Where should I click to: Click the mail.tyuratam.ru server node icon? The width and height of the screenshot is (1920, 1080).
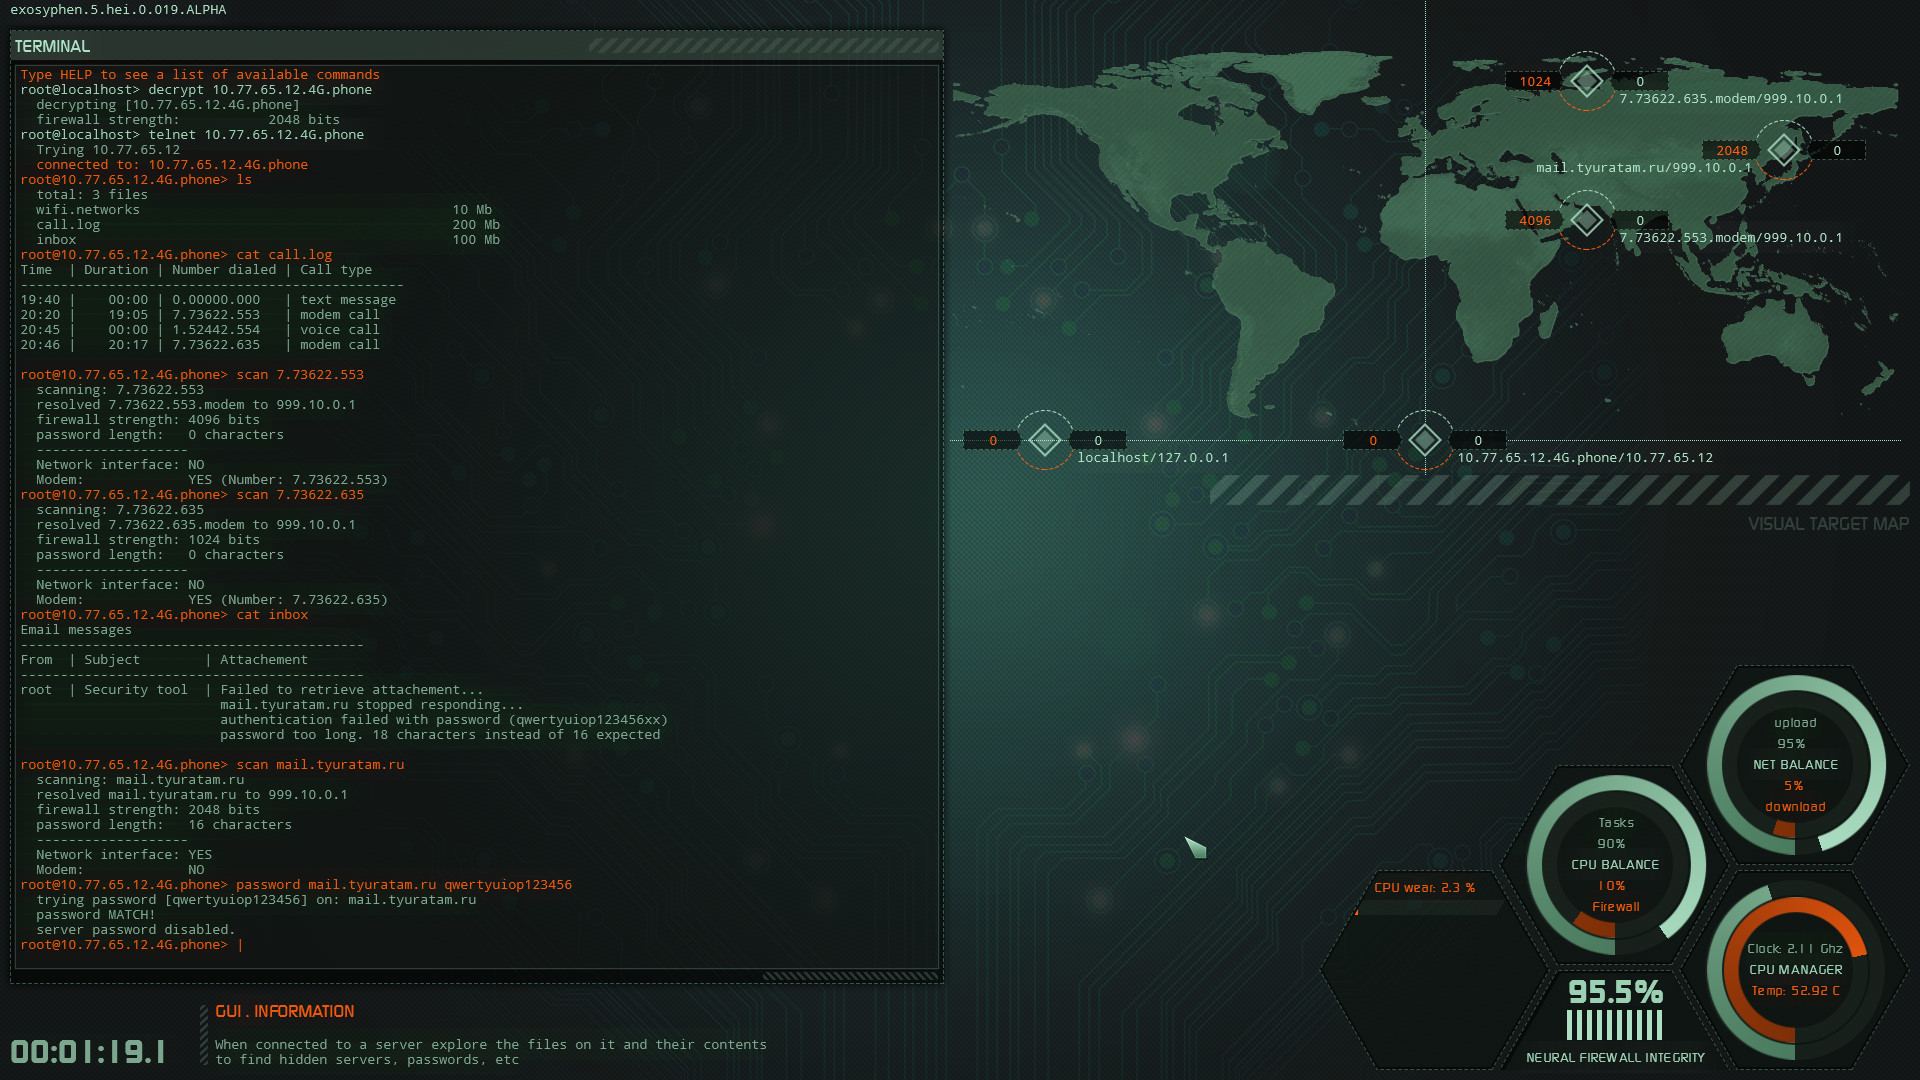tap(1782, 151)
